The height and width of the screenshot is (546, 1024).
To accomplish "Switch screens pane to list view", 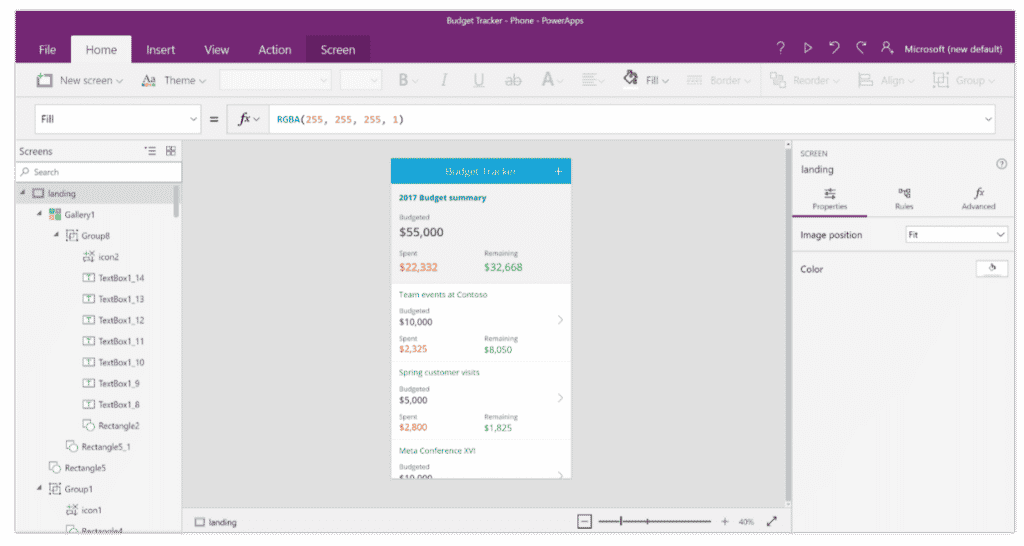I will (150, 151).
